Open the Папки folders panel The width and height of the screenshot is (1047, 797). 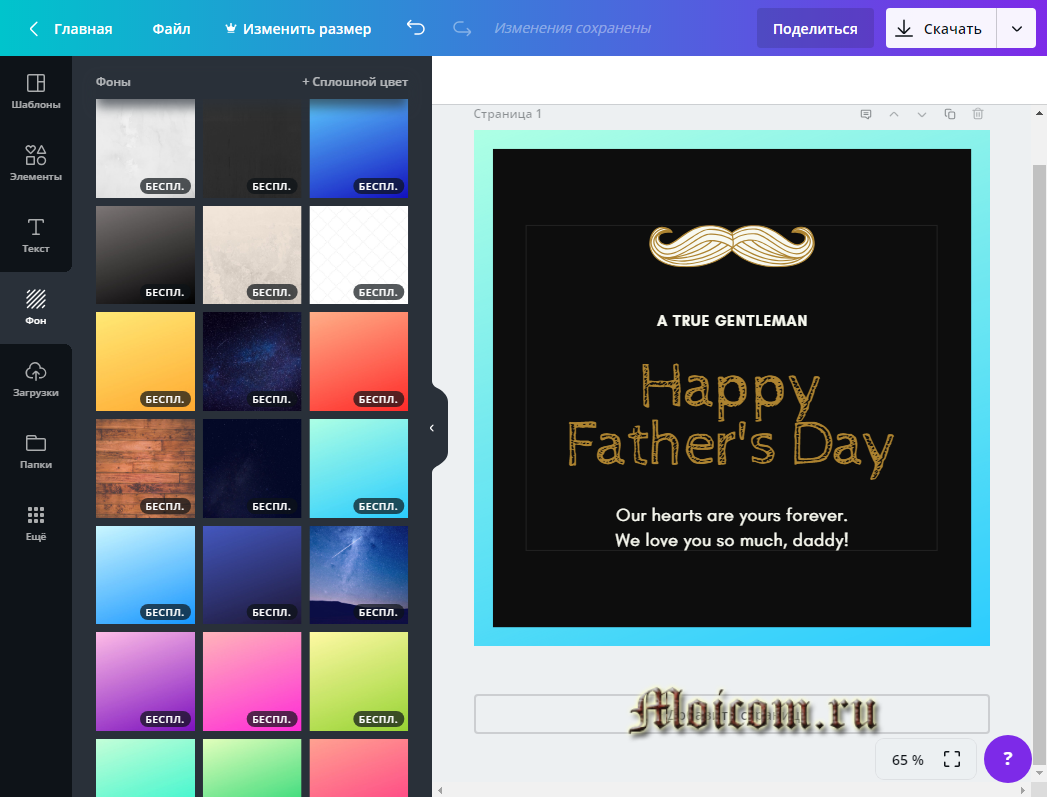tap(36, 451)
